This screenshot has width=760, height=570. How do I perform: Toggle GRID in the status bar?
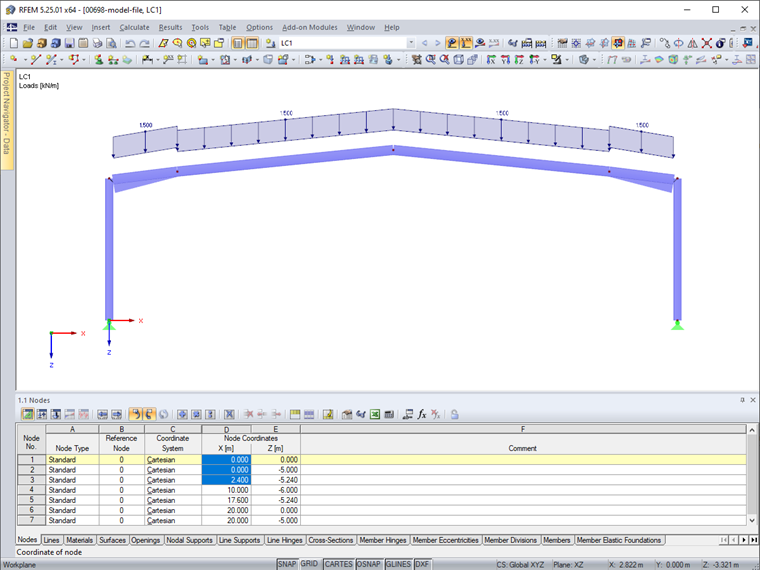309,564
